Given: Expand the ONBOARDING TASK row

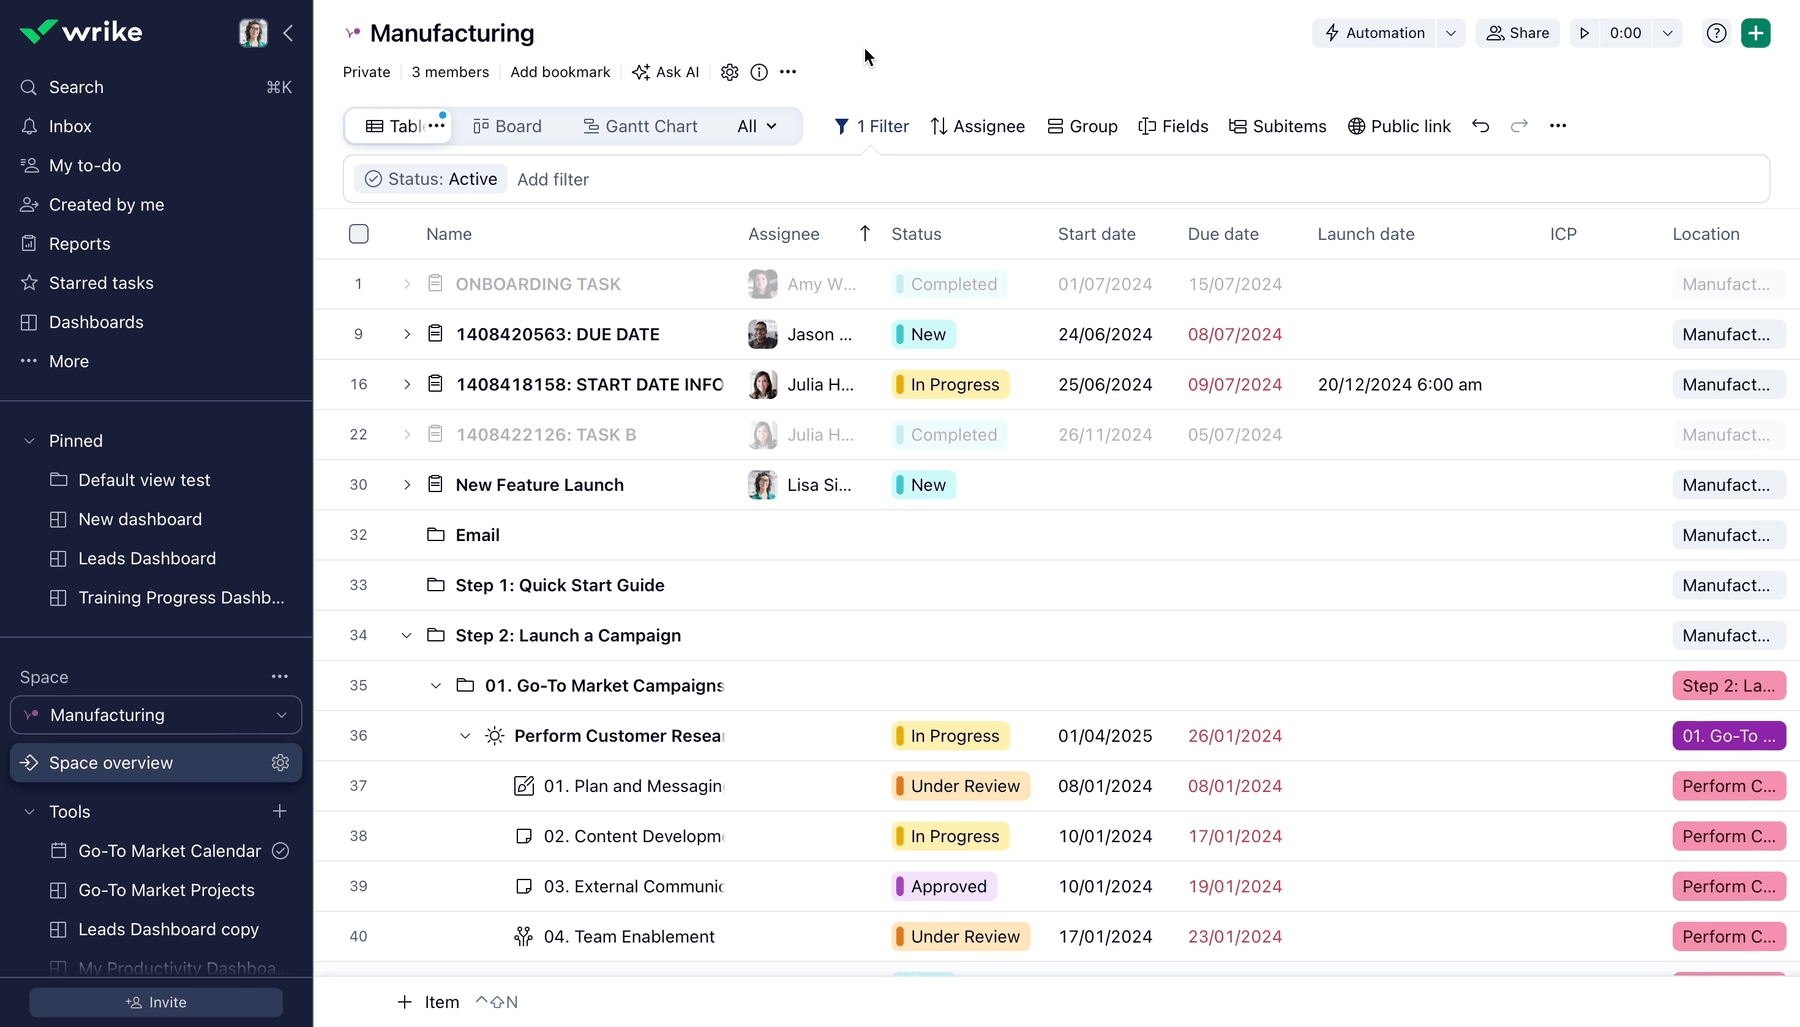Looking at the screenshot, I should [x=407, y=284].
